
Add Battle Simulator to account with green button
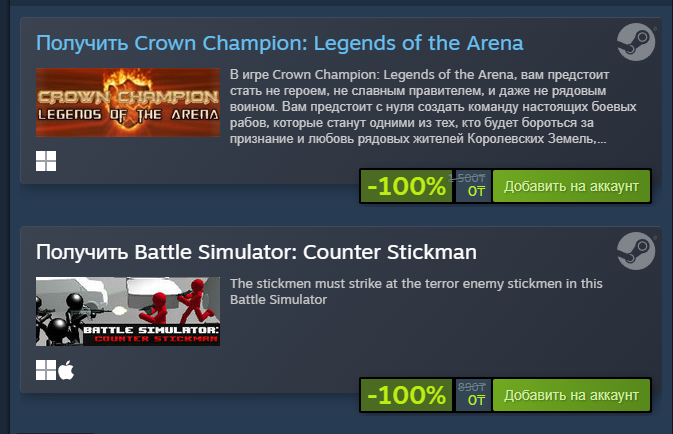(571, 396)
